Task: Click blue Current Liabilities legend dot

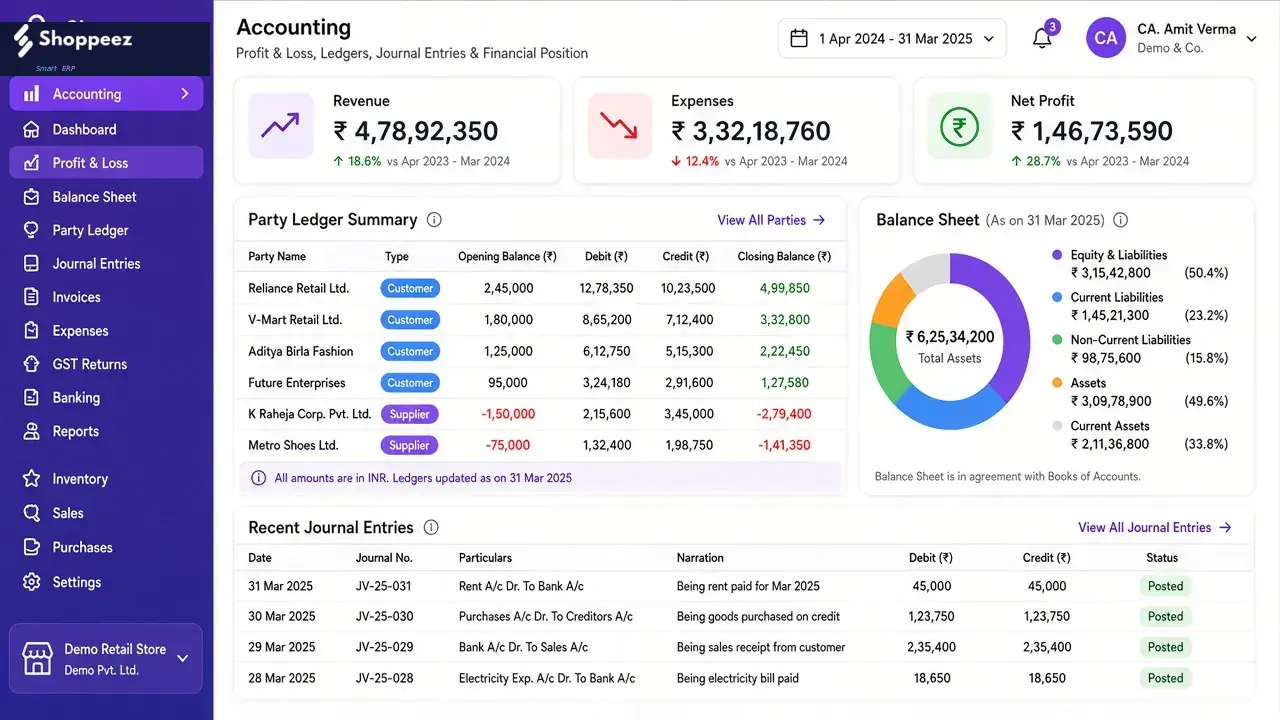Action: pos(1057,297)
